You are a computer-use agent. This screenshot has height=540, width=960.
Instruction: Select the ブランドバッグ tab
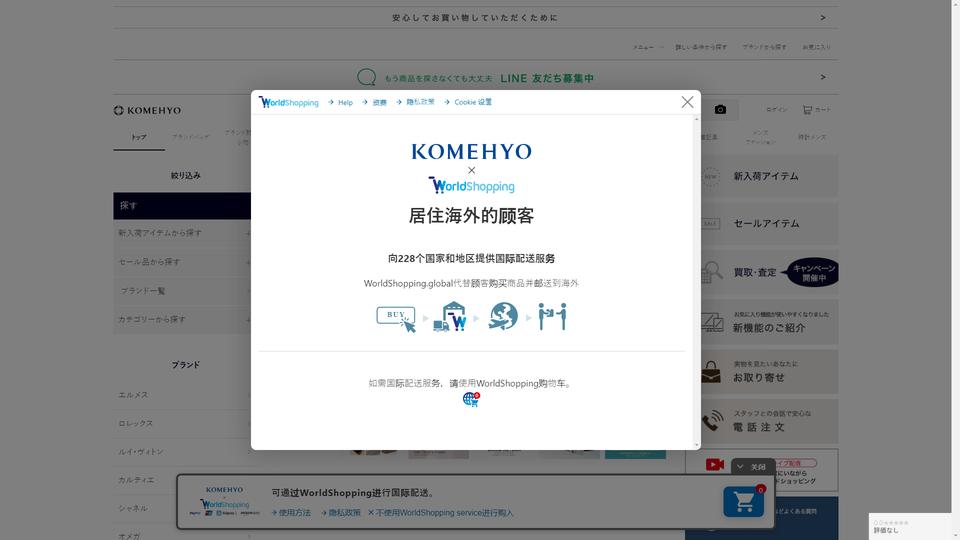point(191,137)
